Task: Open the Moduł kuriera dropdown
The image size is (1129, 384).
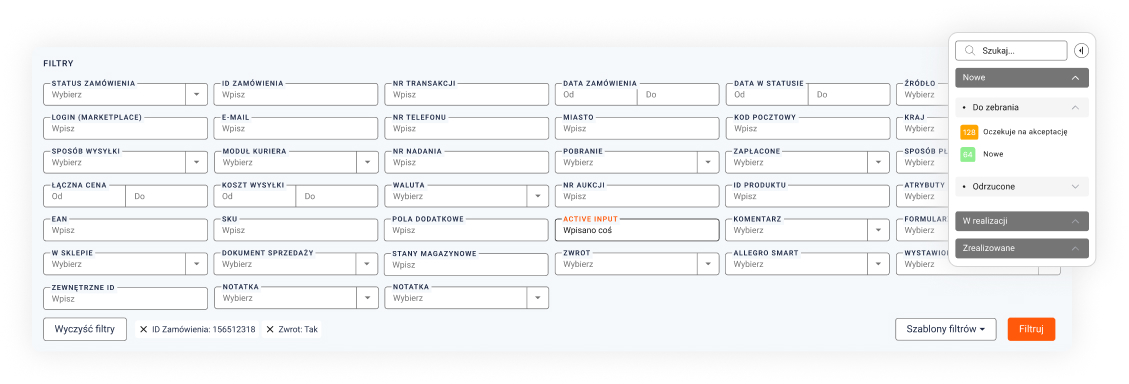Action: 296,162
